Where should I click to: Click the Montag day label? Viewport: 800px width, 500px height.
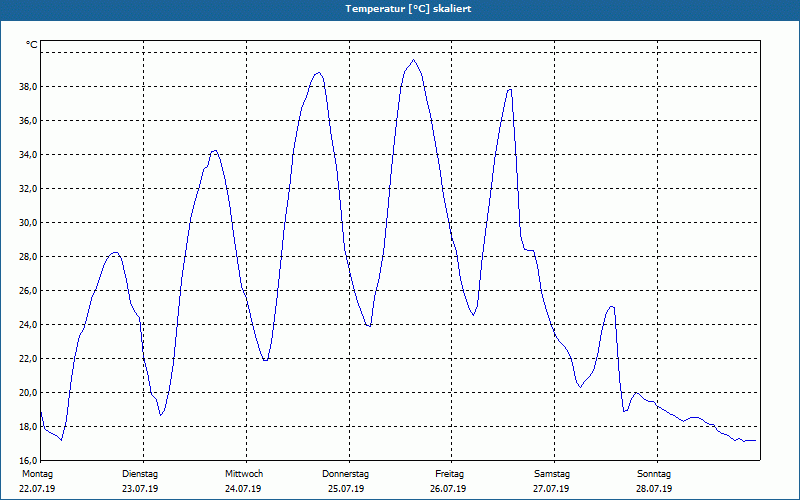coord(37,474)
